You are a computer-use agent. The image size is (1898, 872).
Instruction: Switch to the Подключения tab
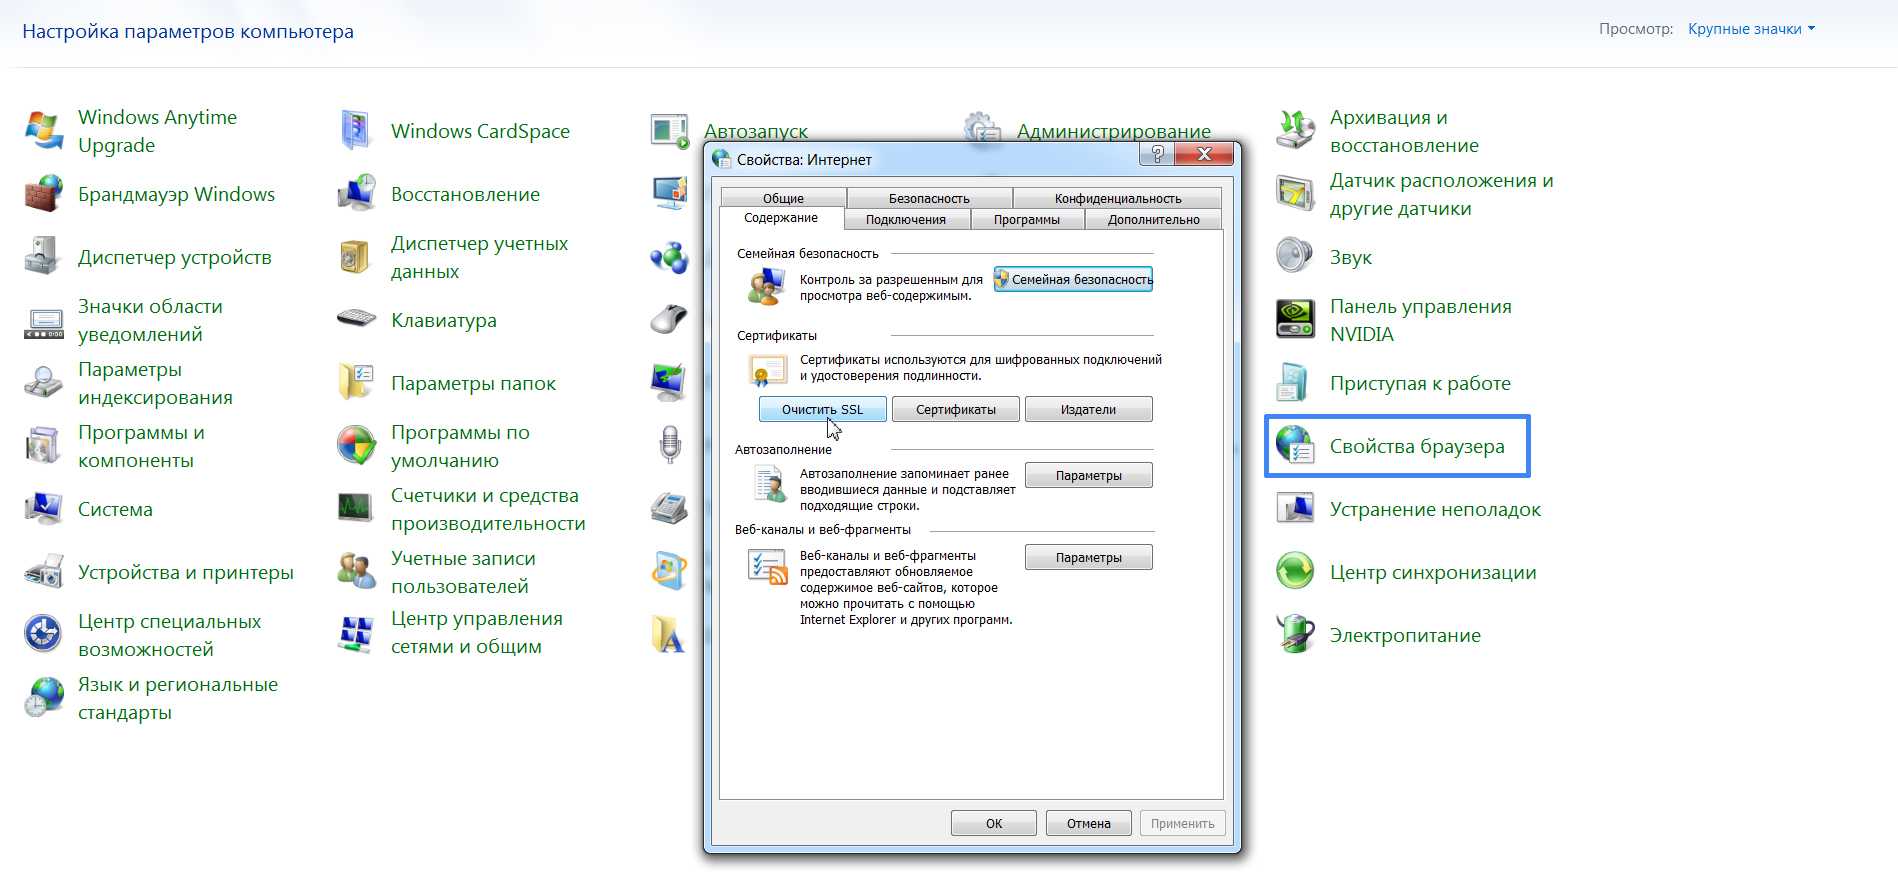[x=906, y=219]
